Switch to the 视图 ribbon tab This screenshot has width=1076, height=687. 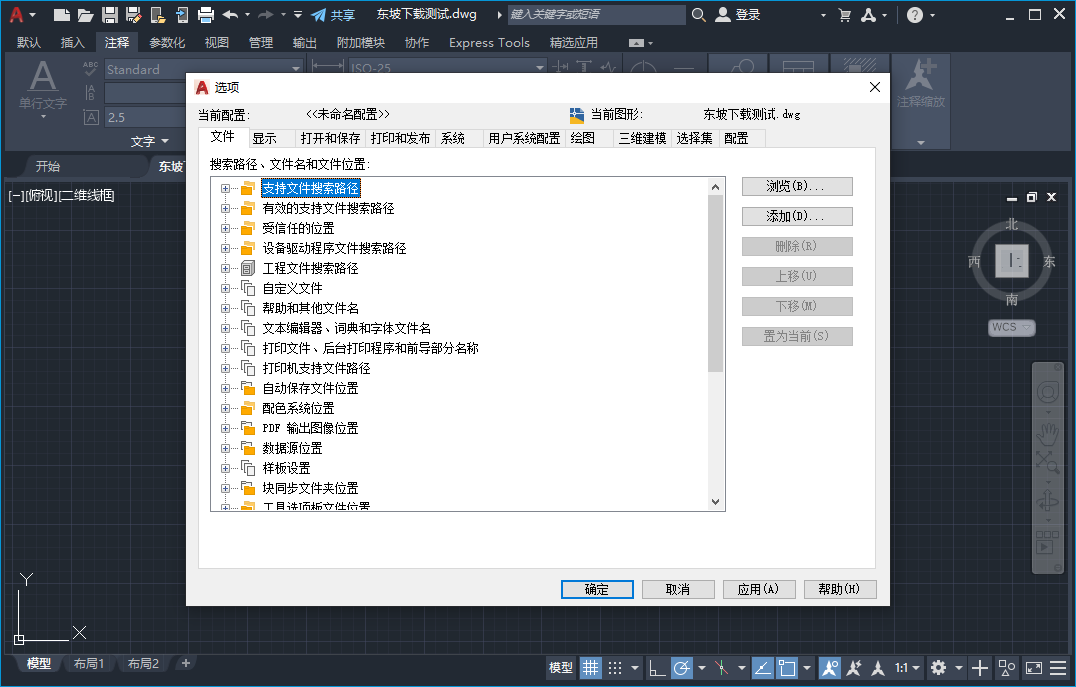coord(218,42)
